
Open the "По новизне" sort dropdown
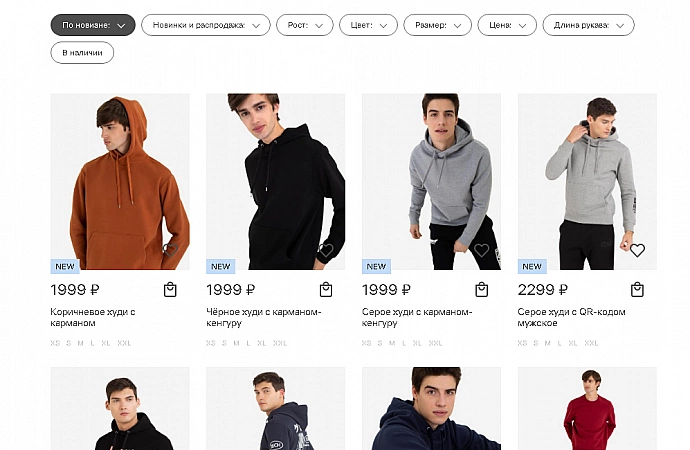tap(93, 25)
